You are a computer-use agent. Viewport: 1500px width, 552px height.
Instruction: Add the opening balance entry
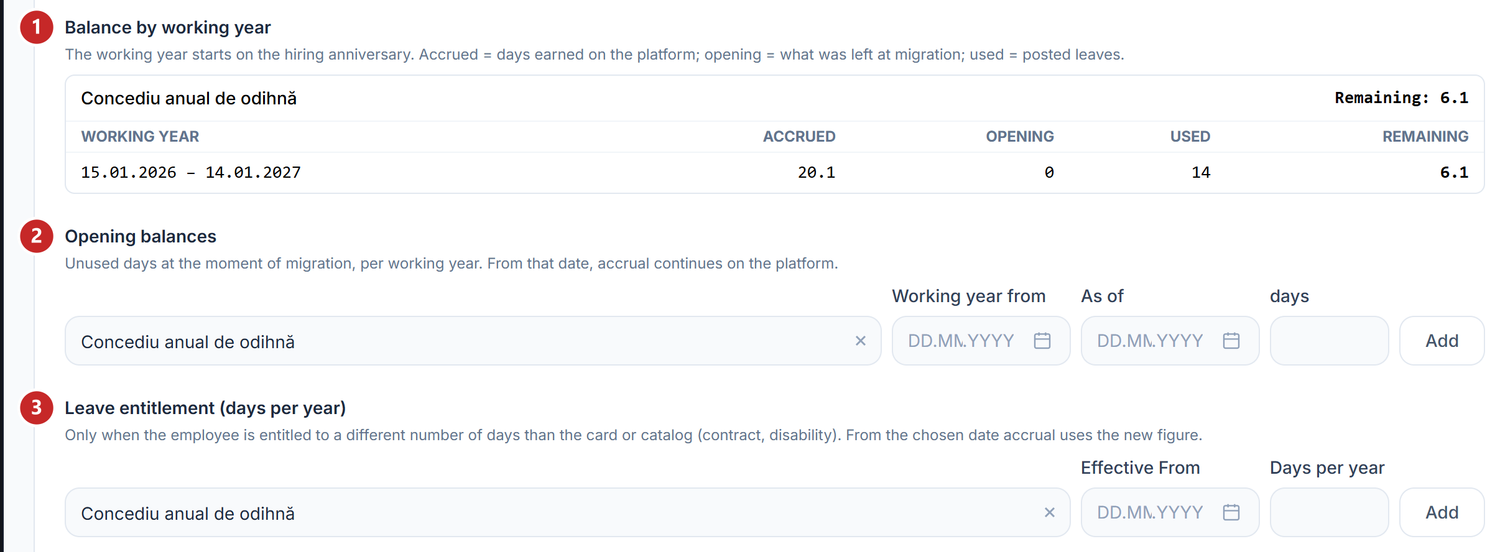click(1442, 341)
